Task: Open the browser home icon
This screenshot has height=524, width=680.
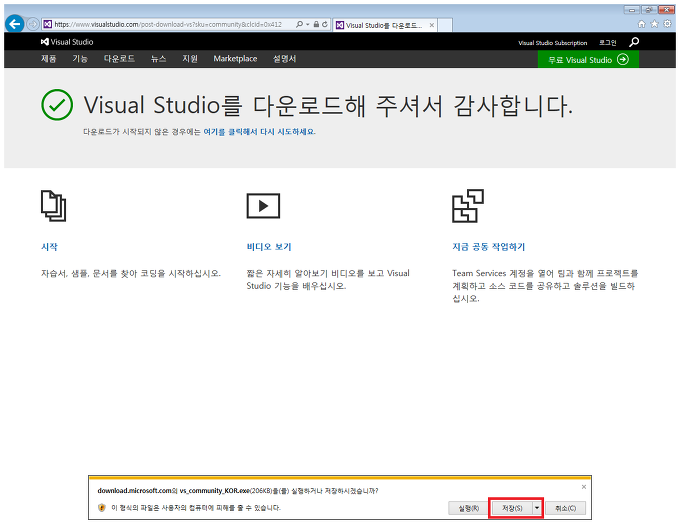Action: [x=641, y=24]
